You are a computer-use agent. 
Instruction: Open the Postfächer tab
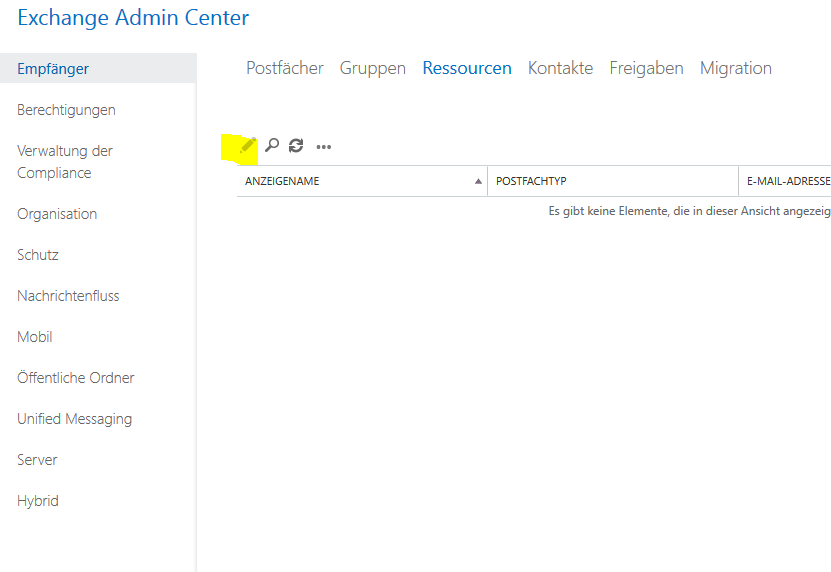285,68
